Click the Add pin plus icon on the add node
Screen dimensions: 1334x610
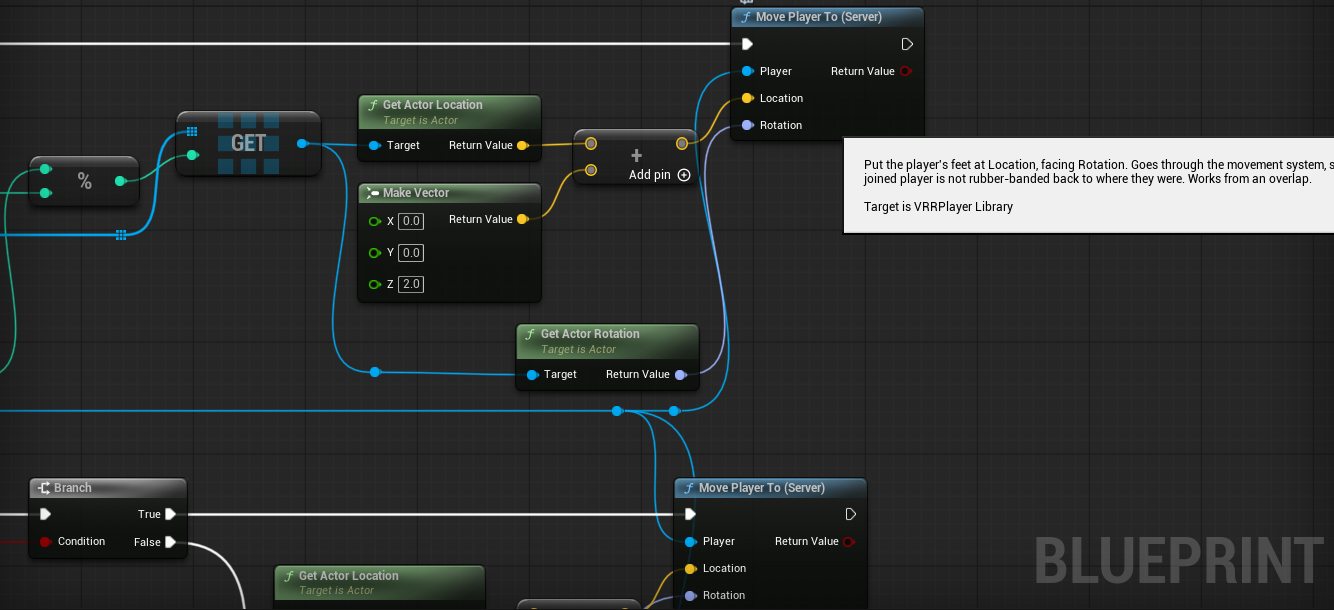(684, 174)
